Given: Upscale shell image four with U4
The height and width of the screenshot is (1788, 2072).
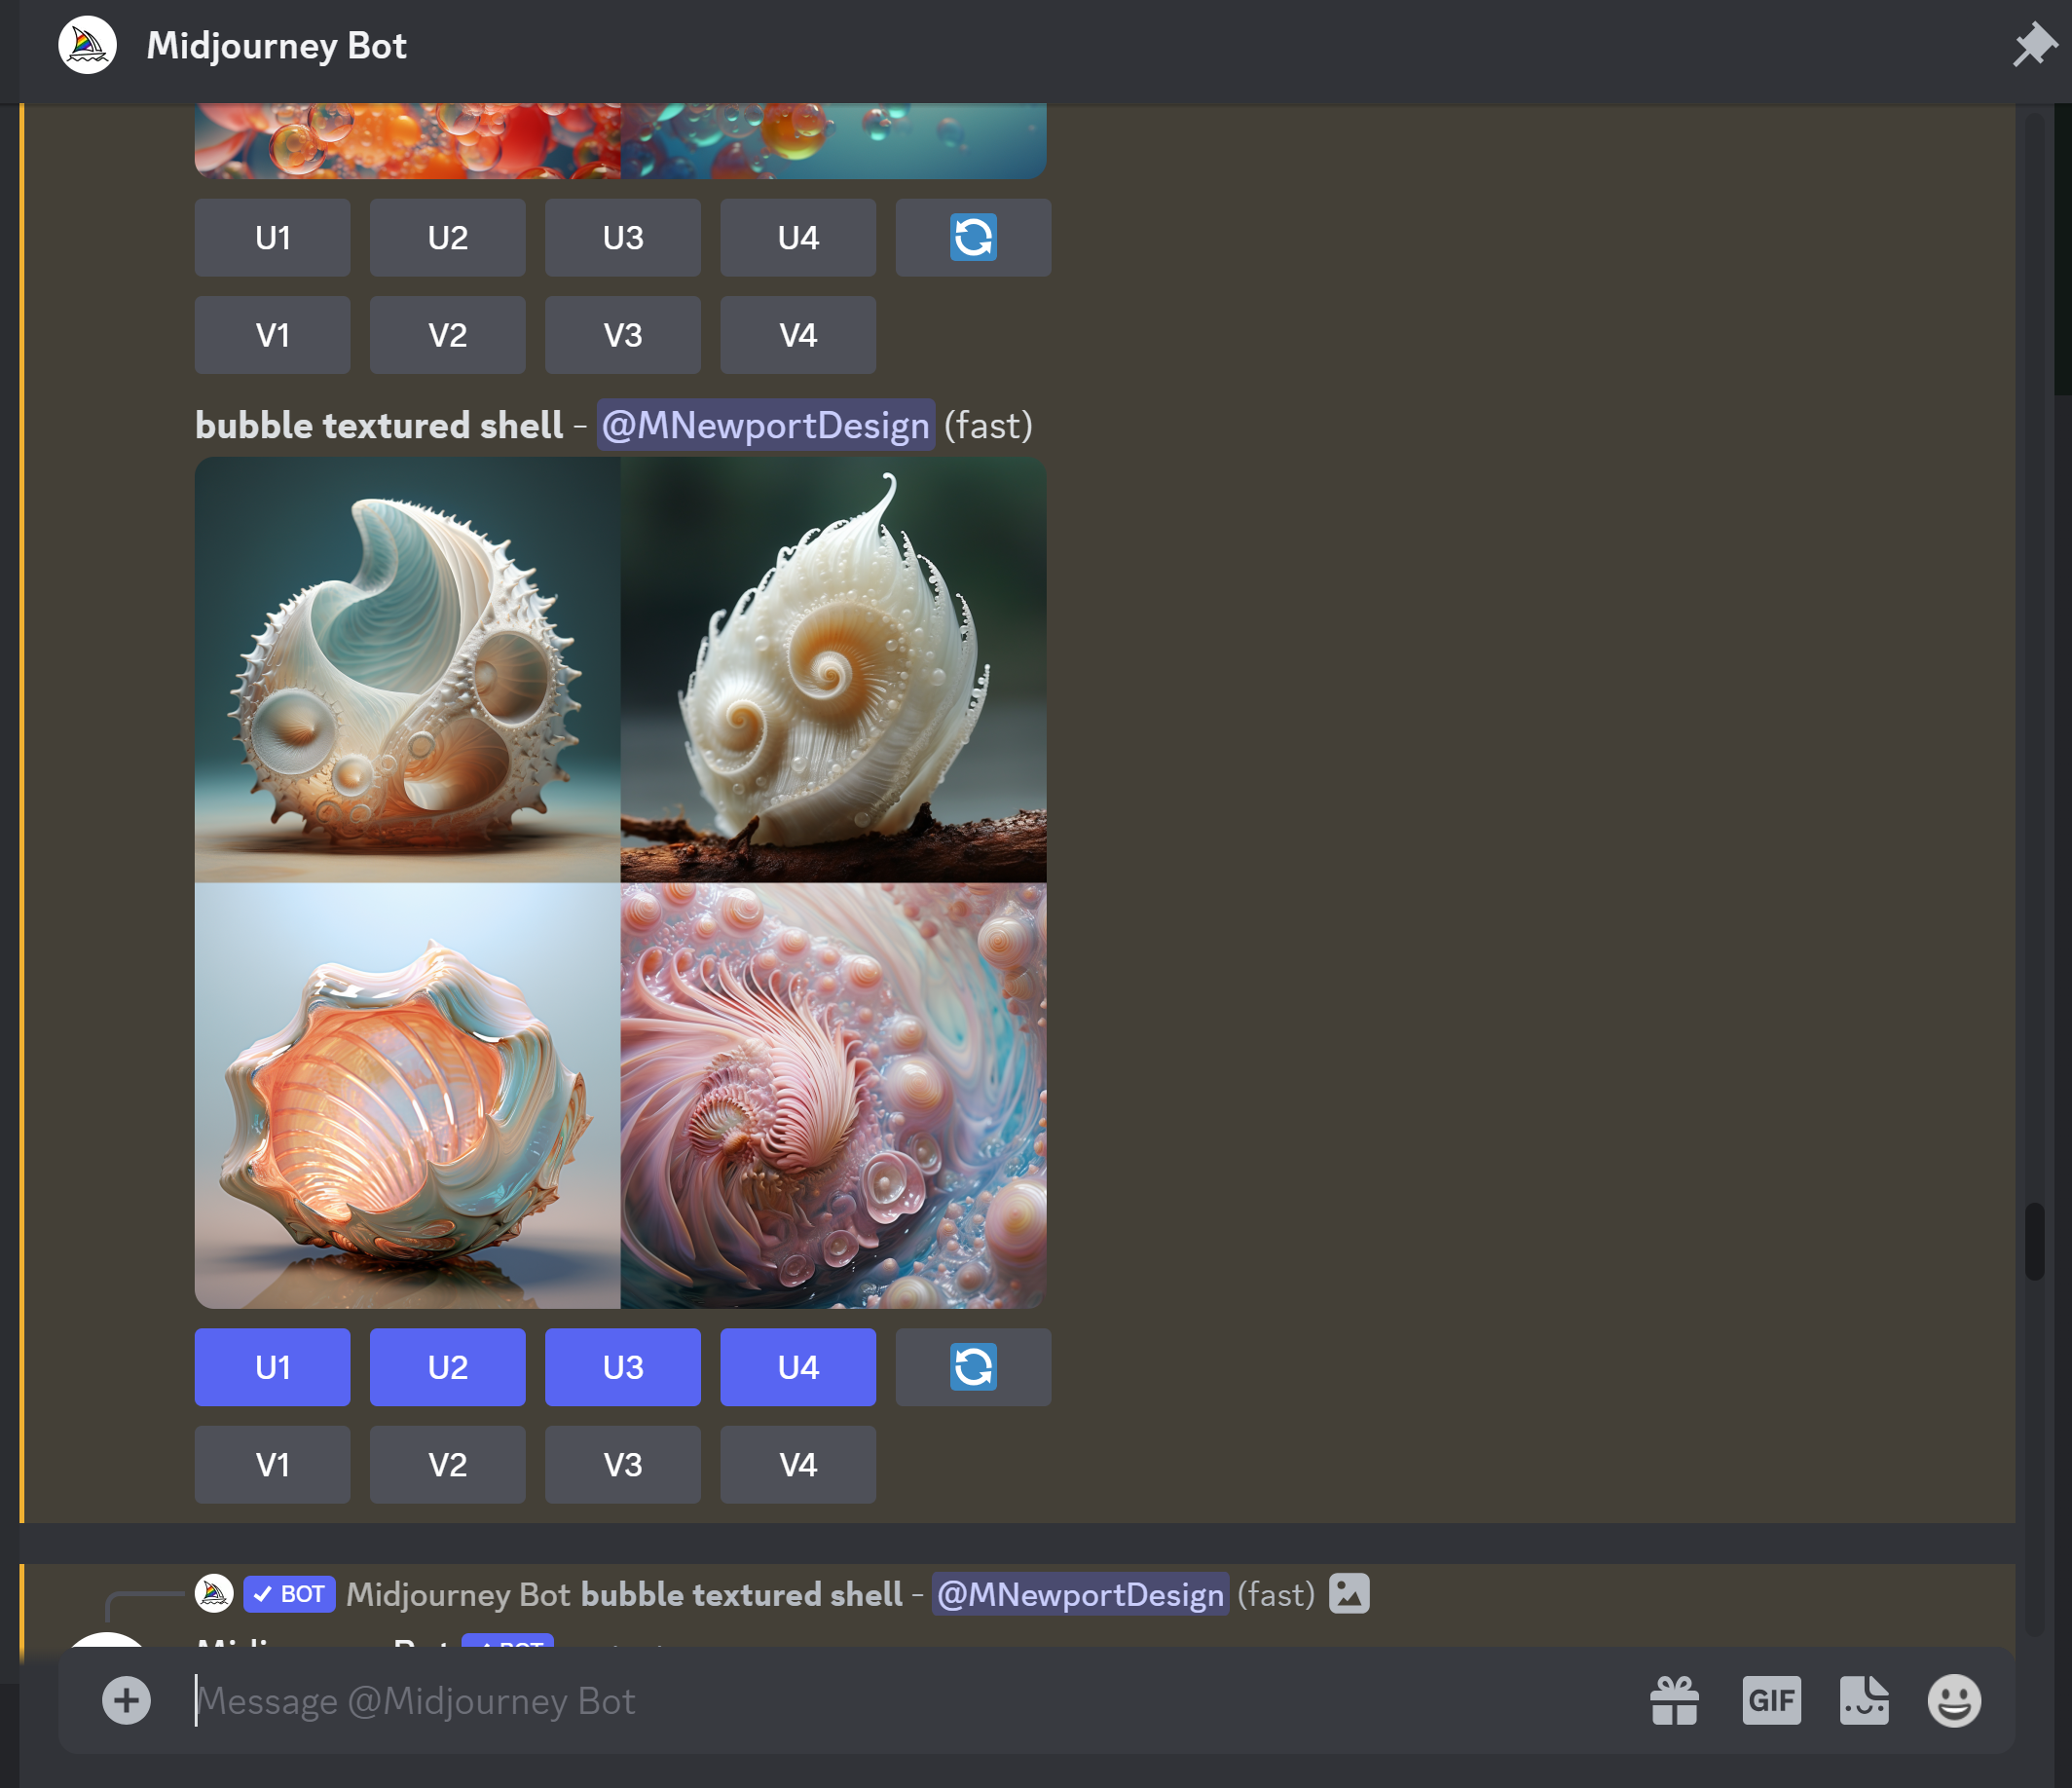Looking at the screenshot, I should point(797,1367).
